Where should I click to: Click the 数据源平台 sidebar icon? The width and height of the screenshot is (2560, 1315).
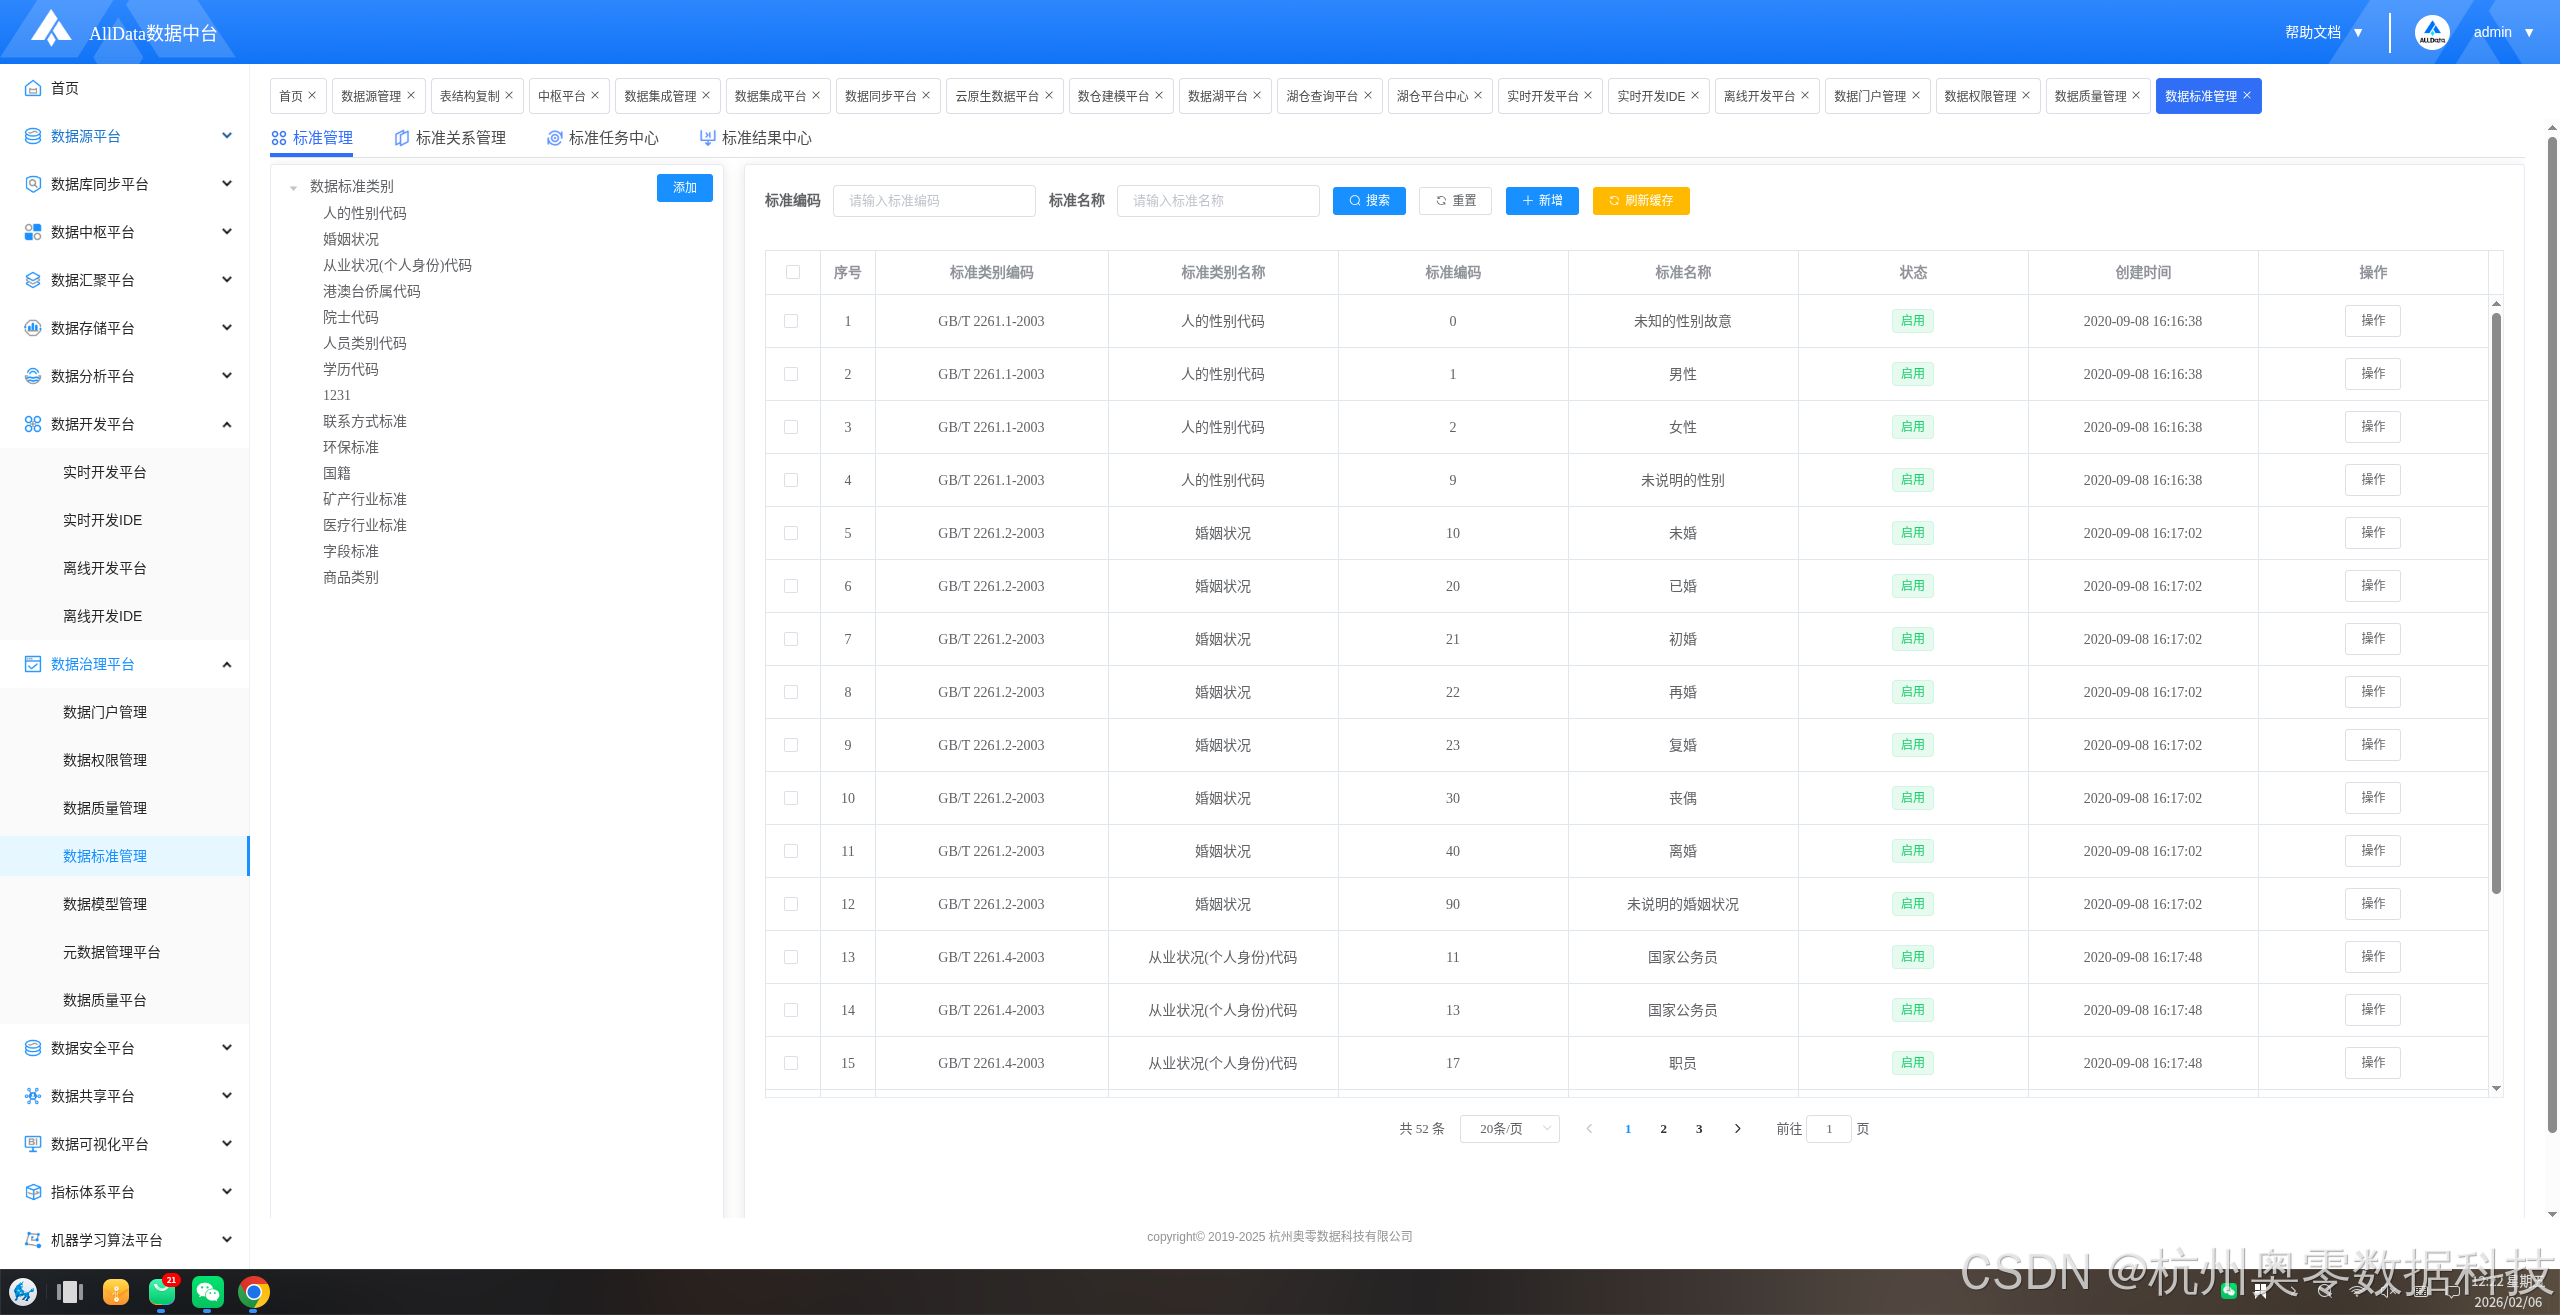point(33,136)
